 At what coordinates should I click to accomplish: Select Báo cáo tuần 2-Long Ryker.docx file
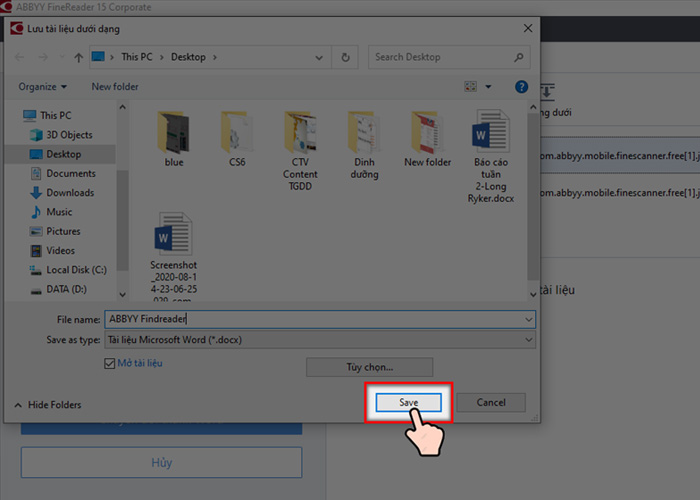tap(491, 157)
